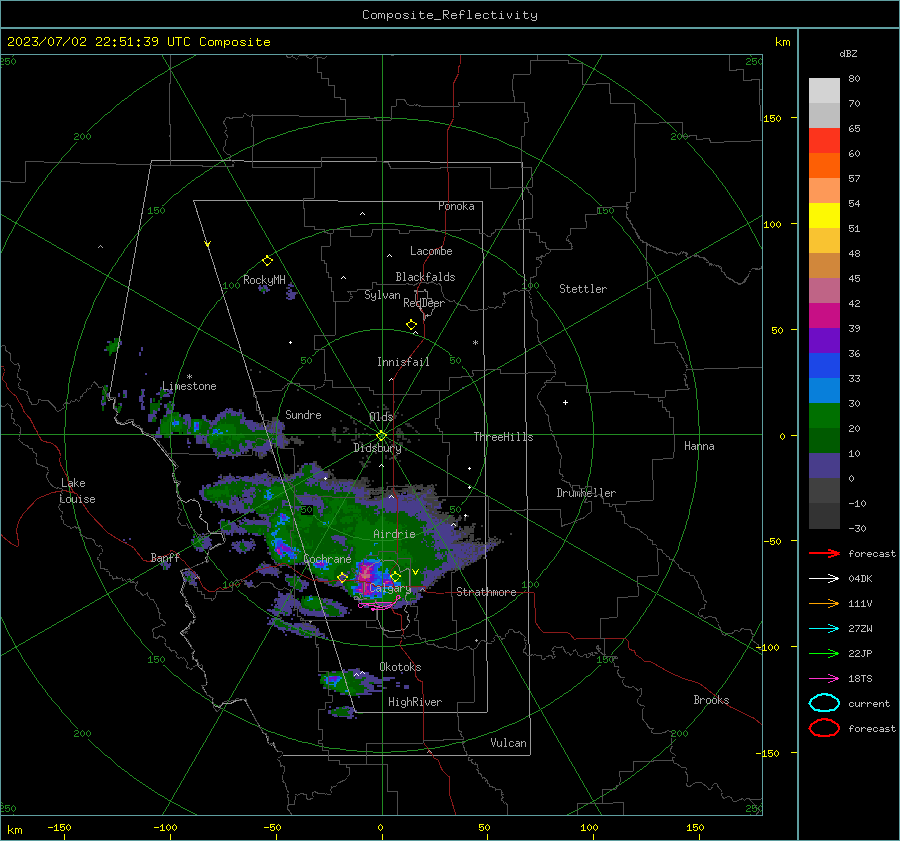The image size is (900, 841).
Task: Click the yellow diamond at radar center near Olds
Action: click(382, 436)
